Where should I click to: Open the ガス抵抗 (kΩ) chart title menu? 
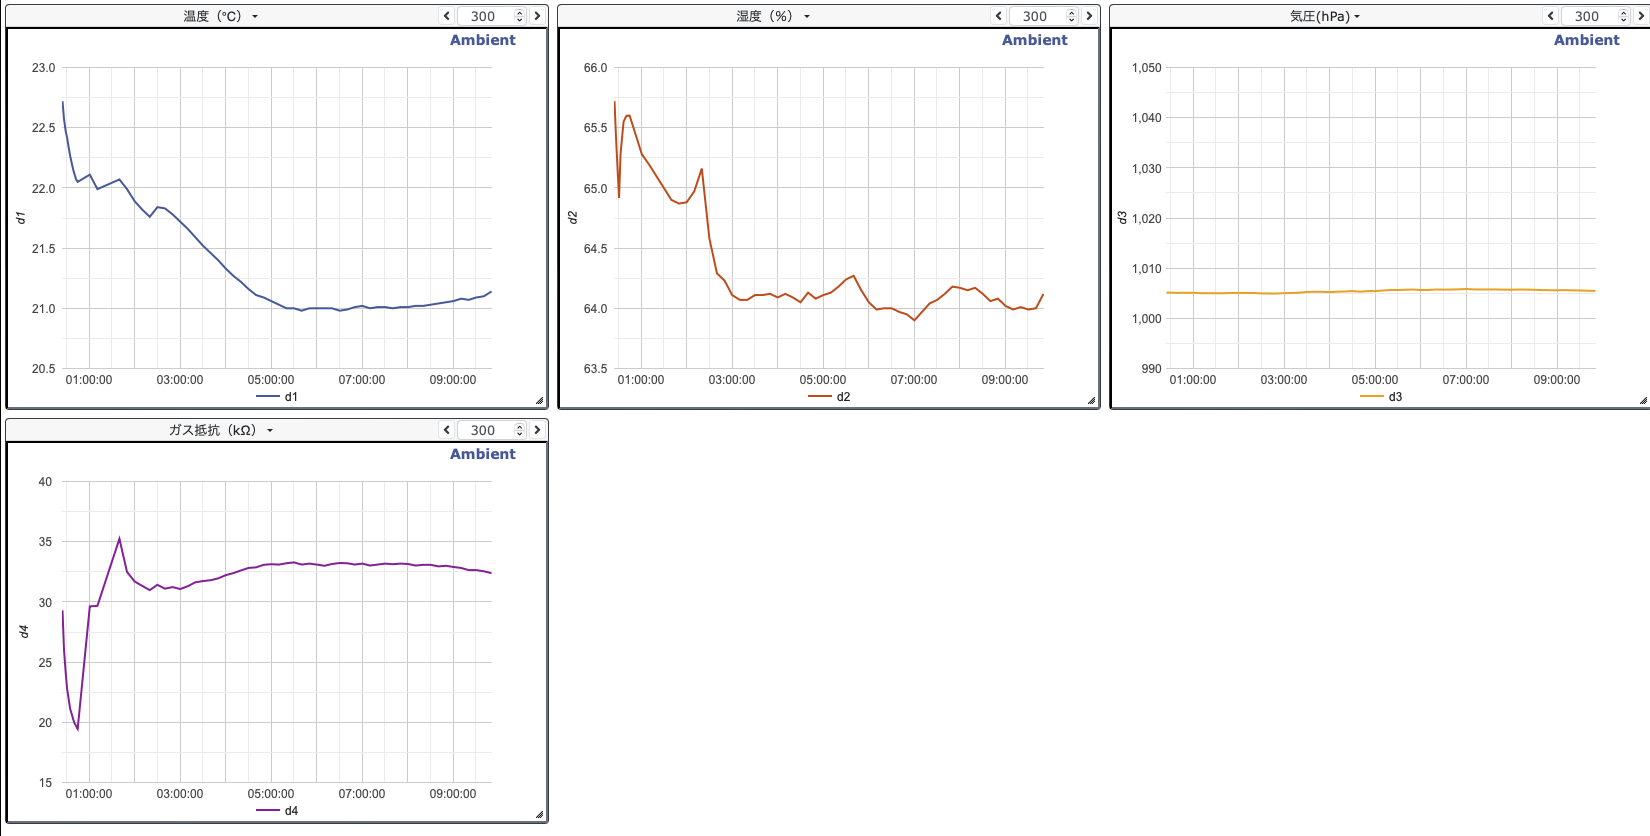(221, 430)
